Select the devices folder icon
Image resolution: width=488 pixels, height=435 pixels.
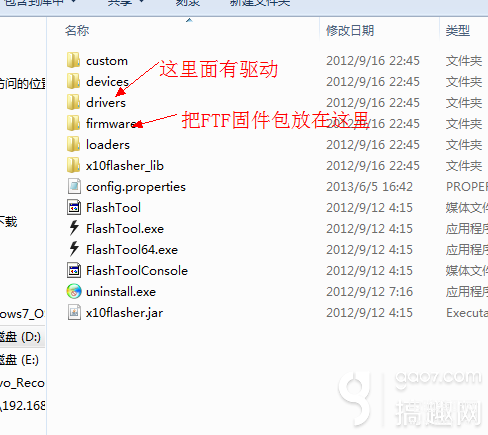pos(73,81)
